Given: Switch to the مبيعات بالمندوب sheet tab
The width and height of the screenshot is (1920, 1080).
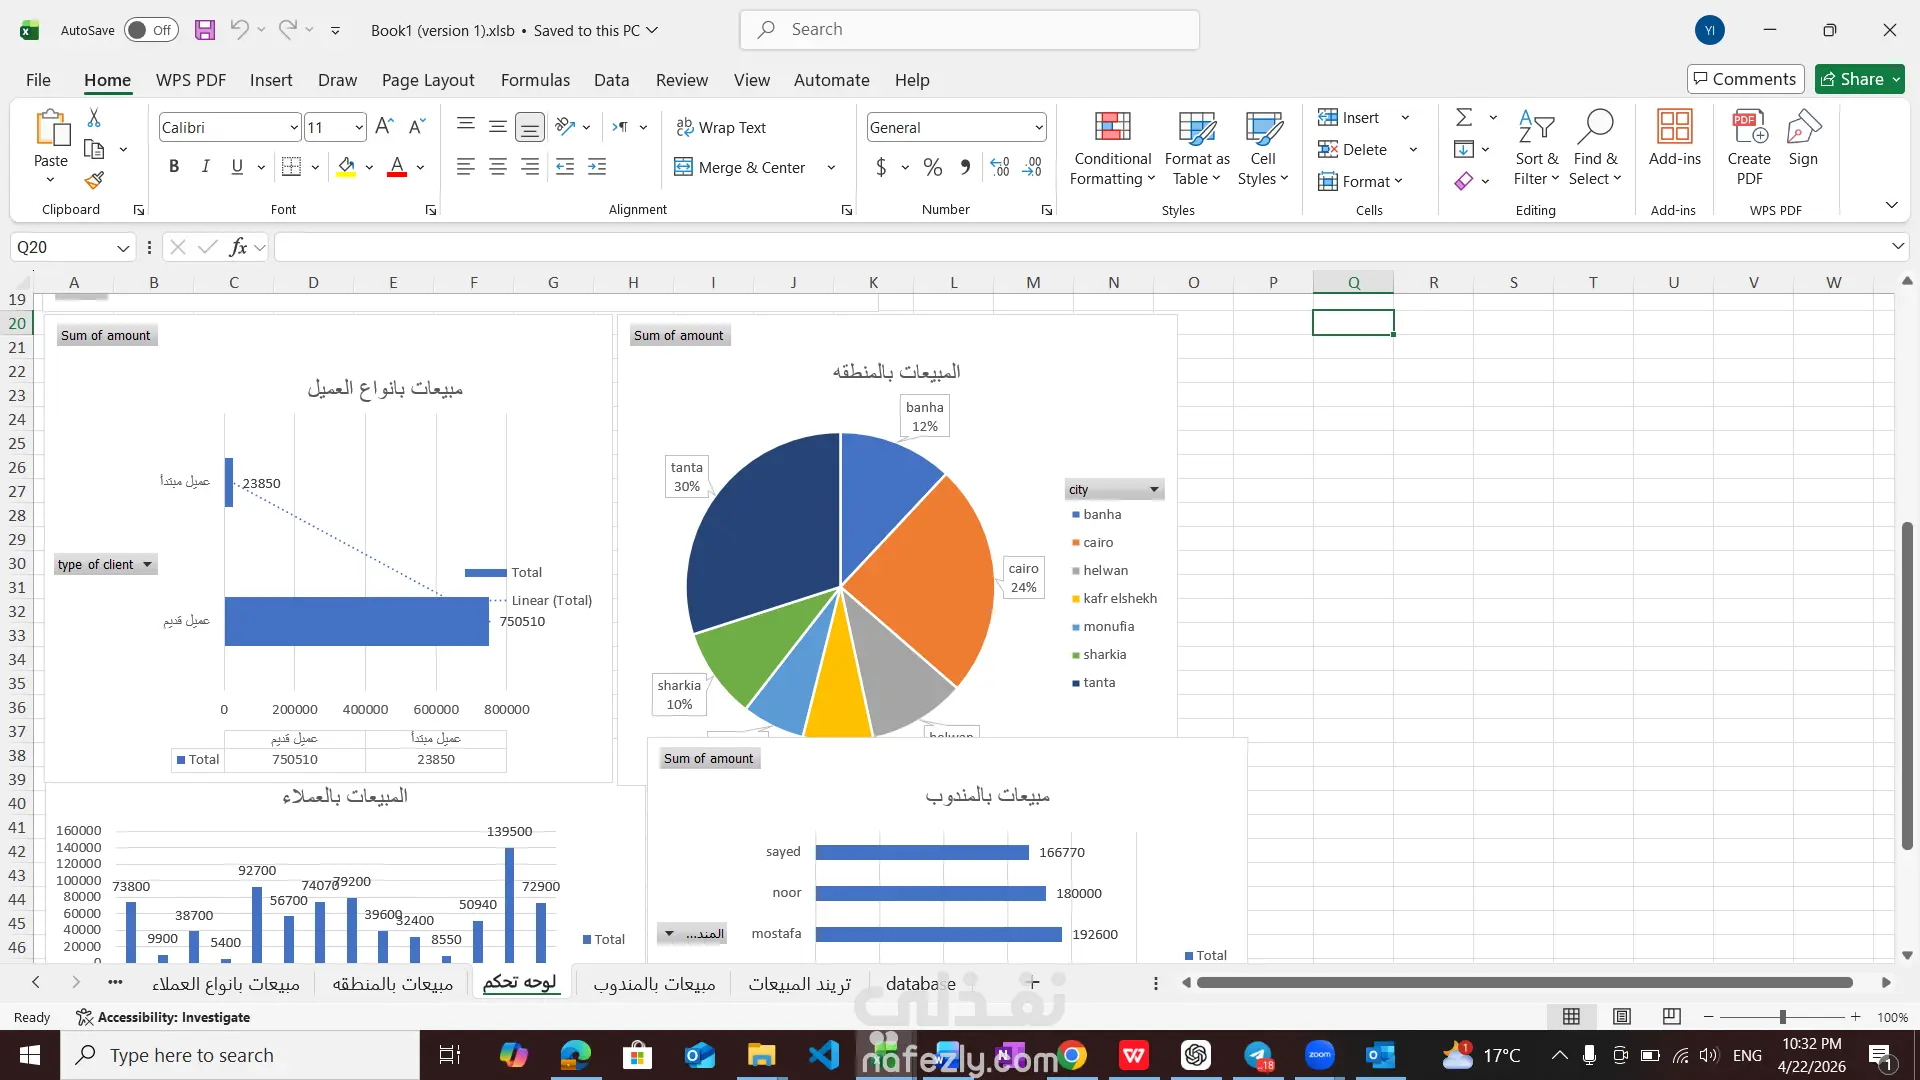Looking at the screenshot, I should pos(654,984).
